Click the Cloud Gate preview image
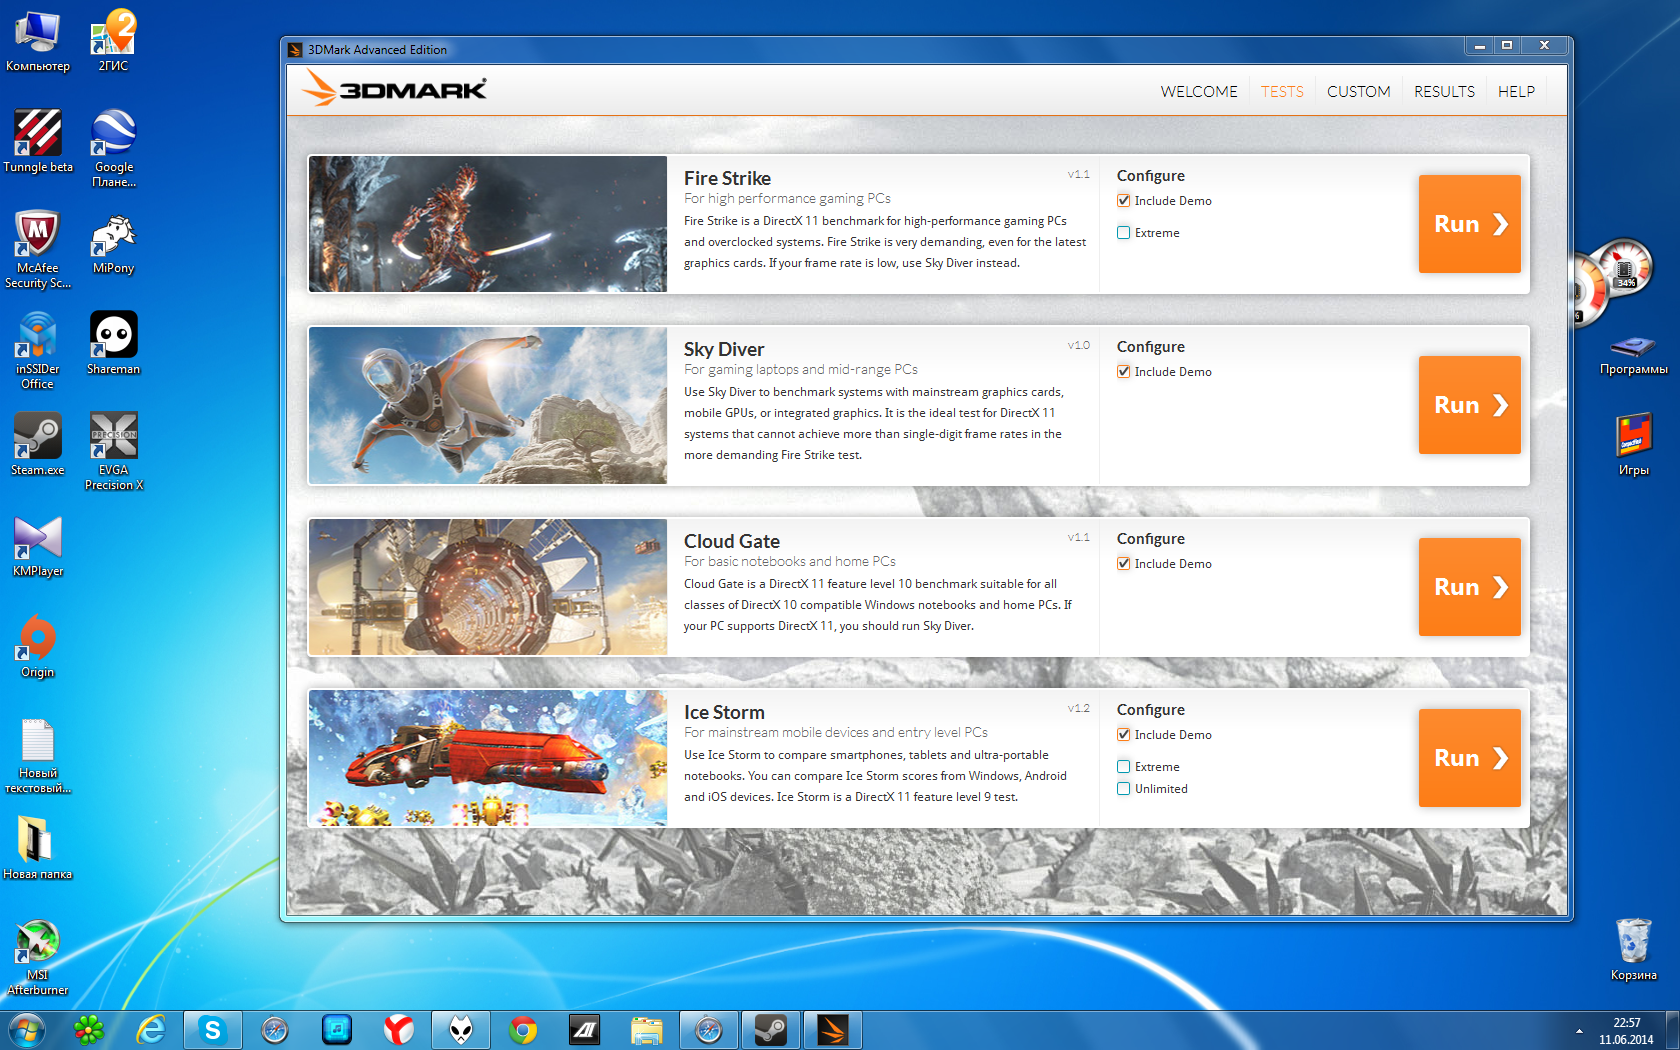Screen dimensions: 1680x1050 [x=488, y=587]
